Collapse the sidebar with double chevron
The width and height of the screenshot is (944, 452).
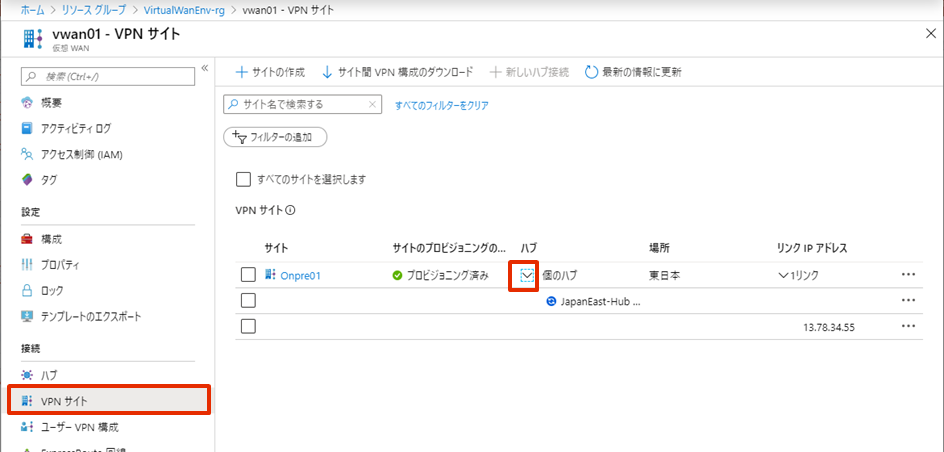click(204, 67)
